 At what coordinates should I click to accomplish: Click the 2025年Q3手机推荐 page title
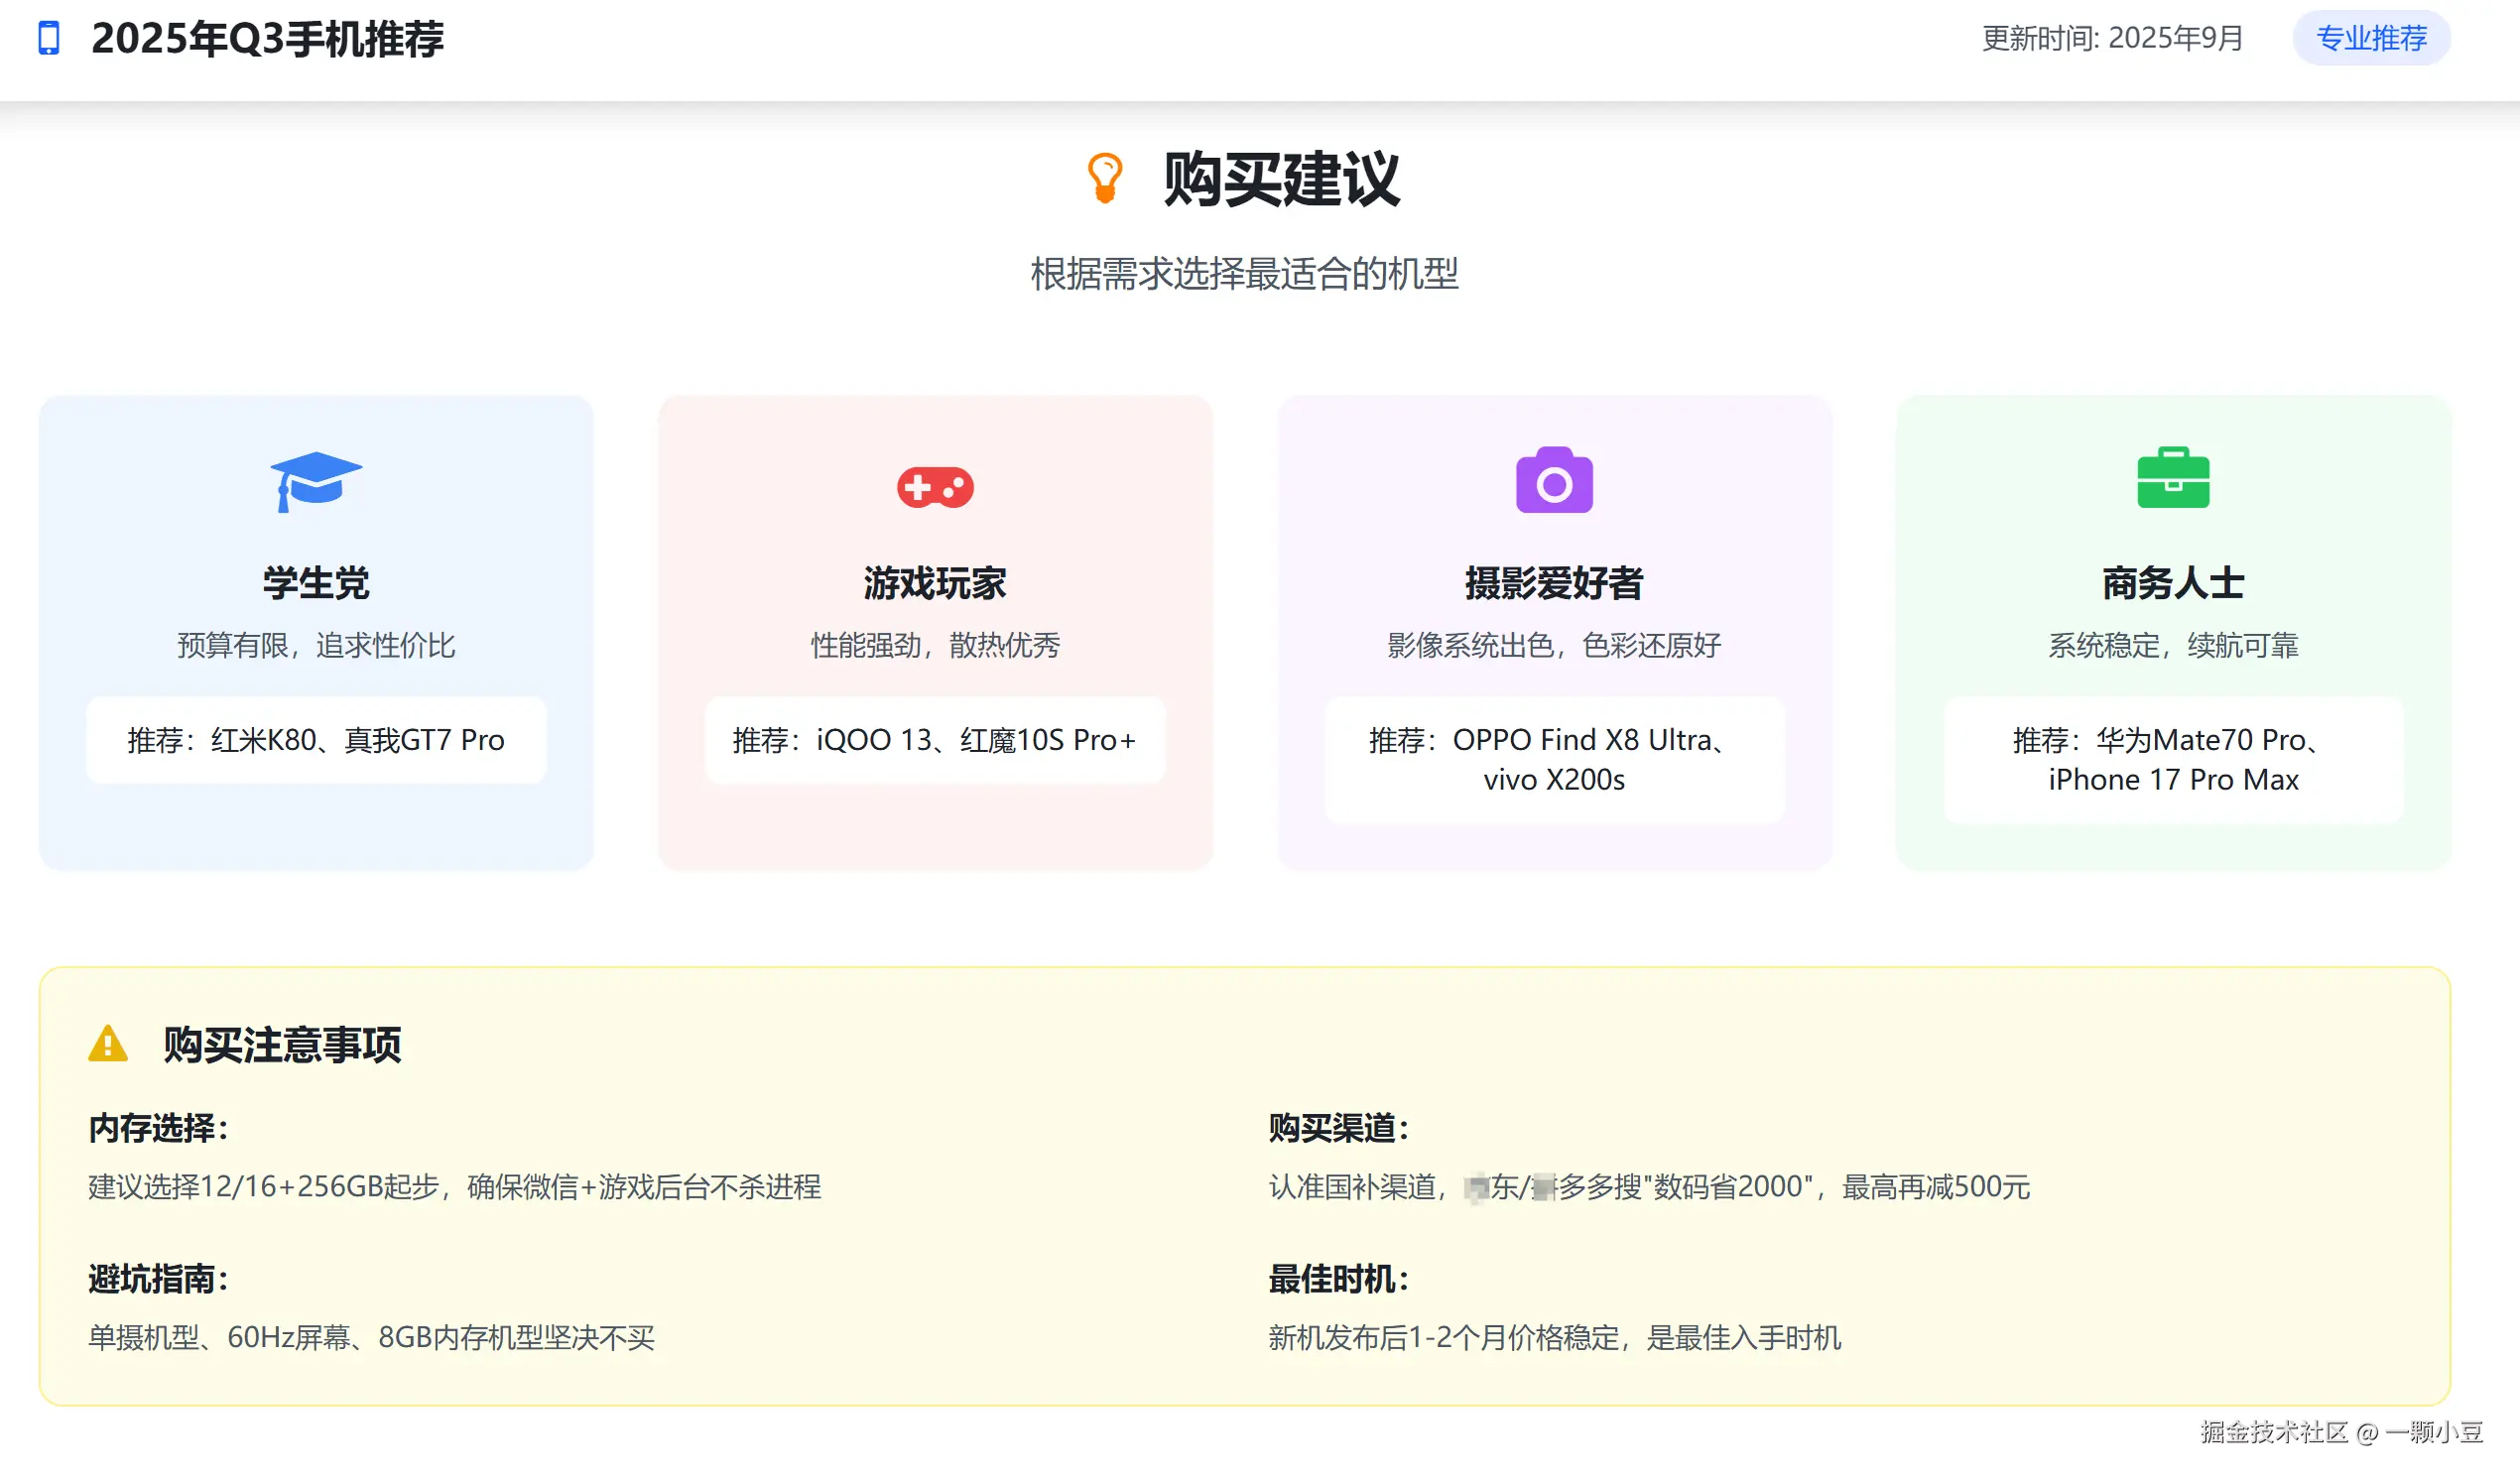point(267,39)
